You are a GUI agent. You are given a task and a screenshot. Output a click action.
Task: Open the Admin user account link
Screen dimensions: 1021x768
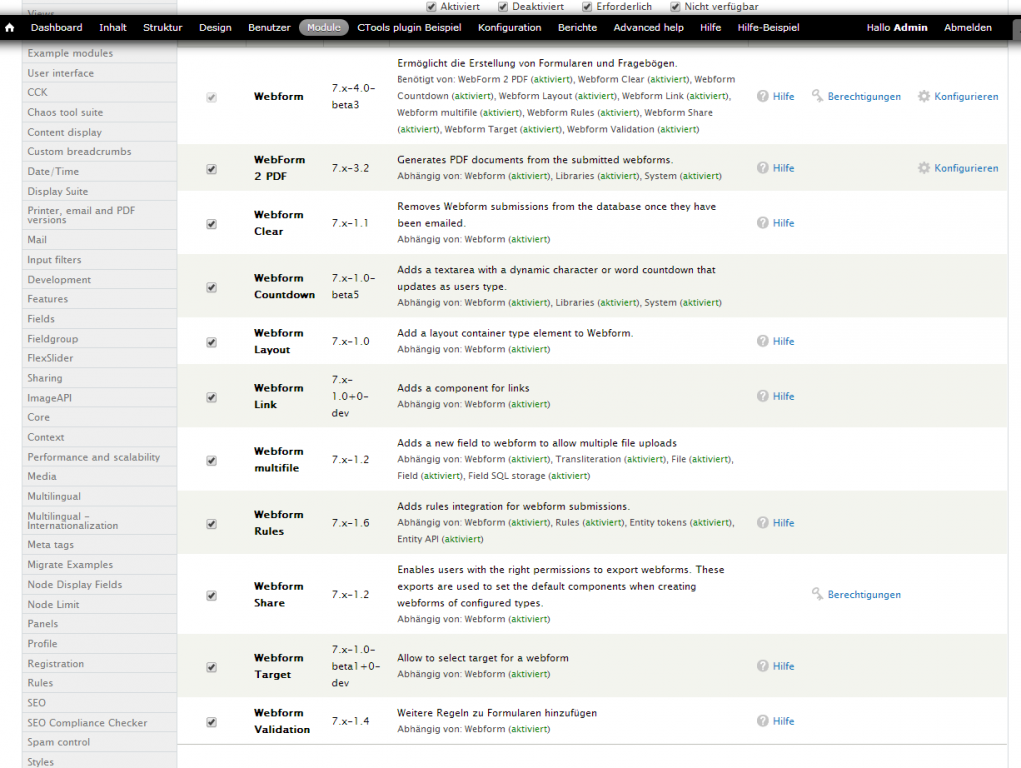(910, 28)
